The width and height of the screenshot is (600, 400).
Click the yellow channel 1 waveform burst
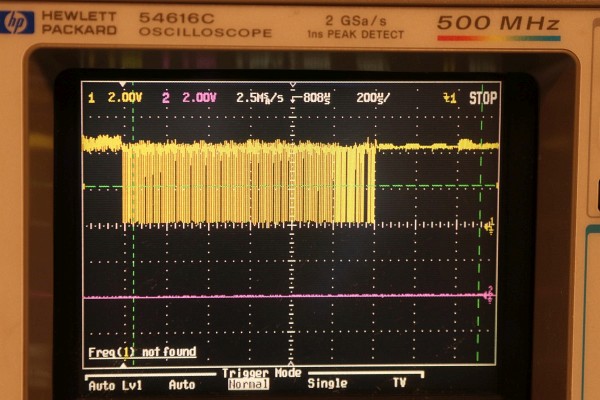click(247, 182)
